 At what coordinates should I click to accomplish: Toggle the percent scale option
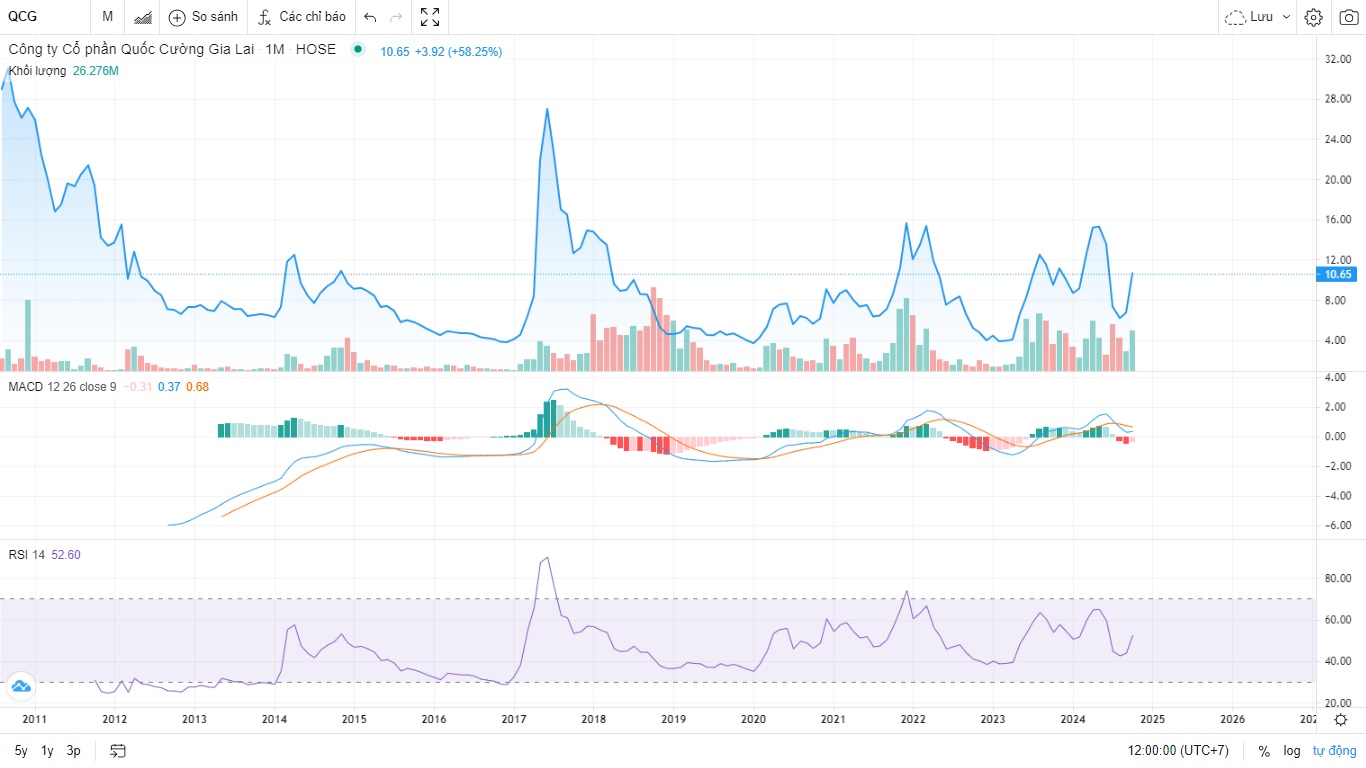(x=1264, y=751)
